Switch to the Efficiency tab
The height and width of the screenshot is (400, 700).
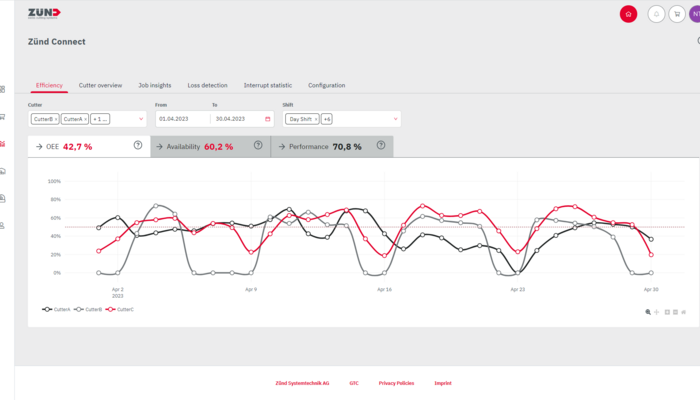click(49, 85)
